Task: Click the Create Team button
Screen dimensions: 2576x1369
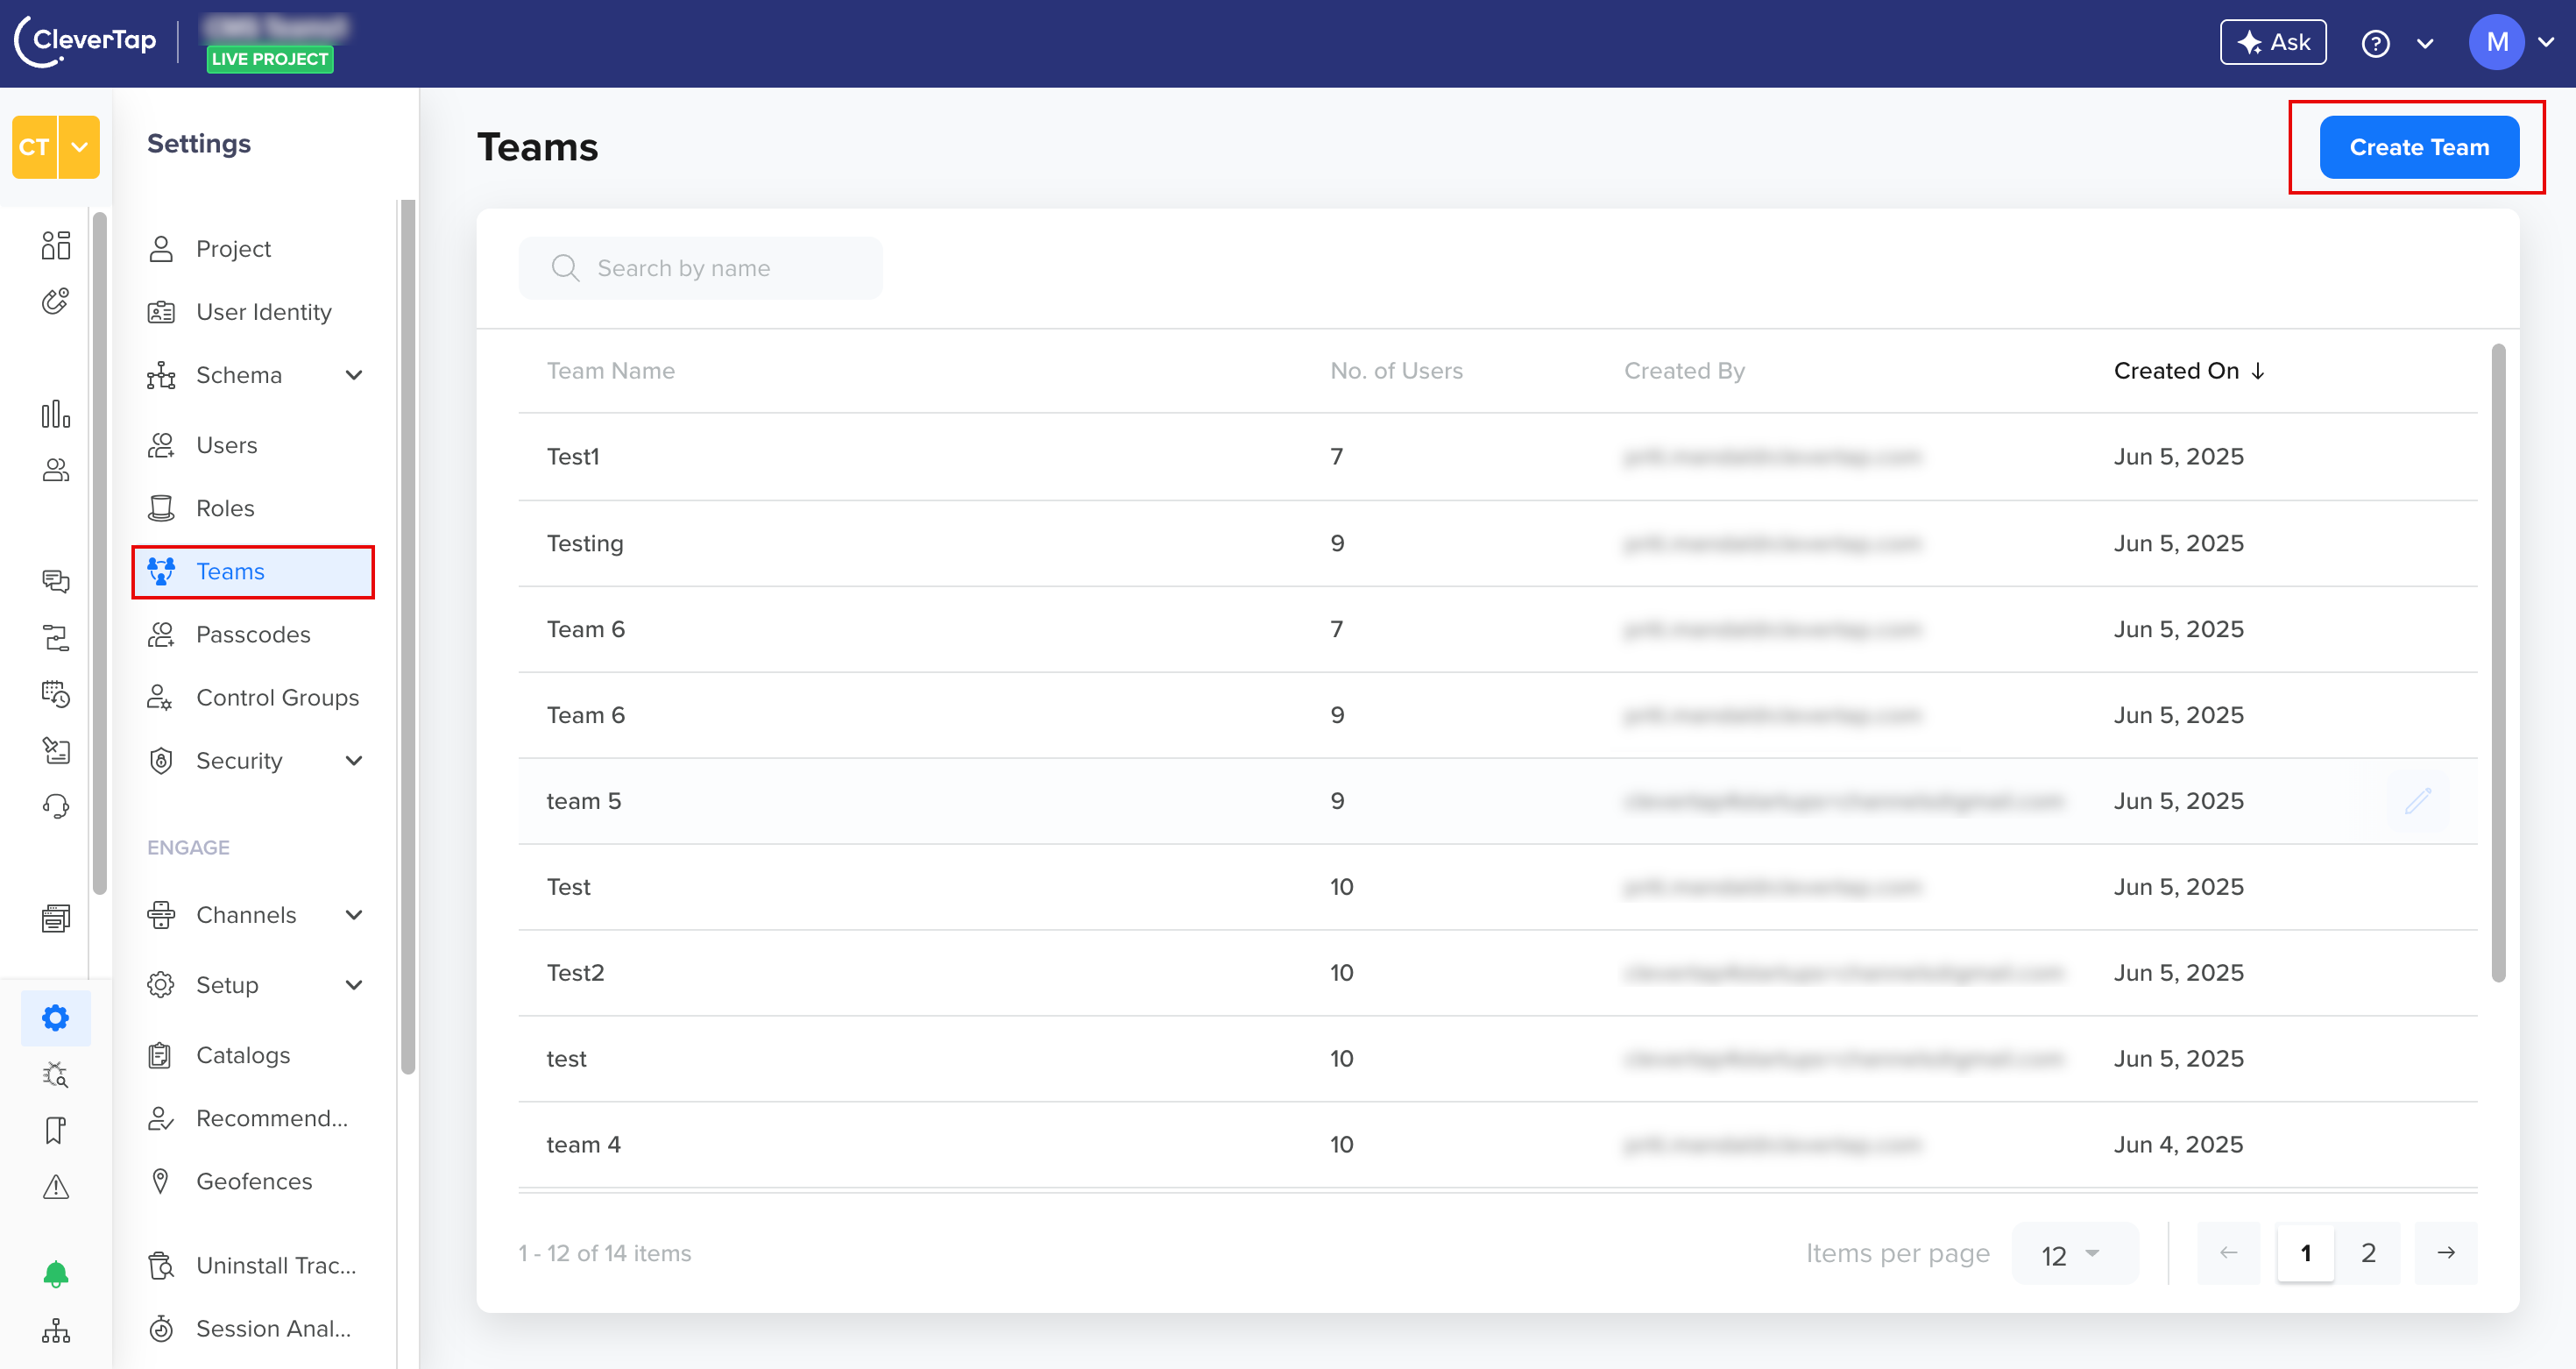Action: 2418,146
